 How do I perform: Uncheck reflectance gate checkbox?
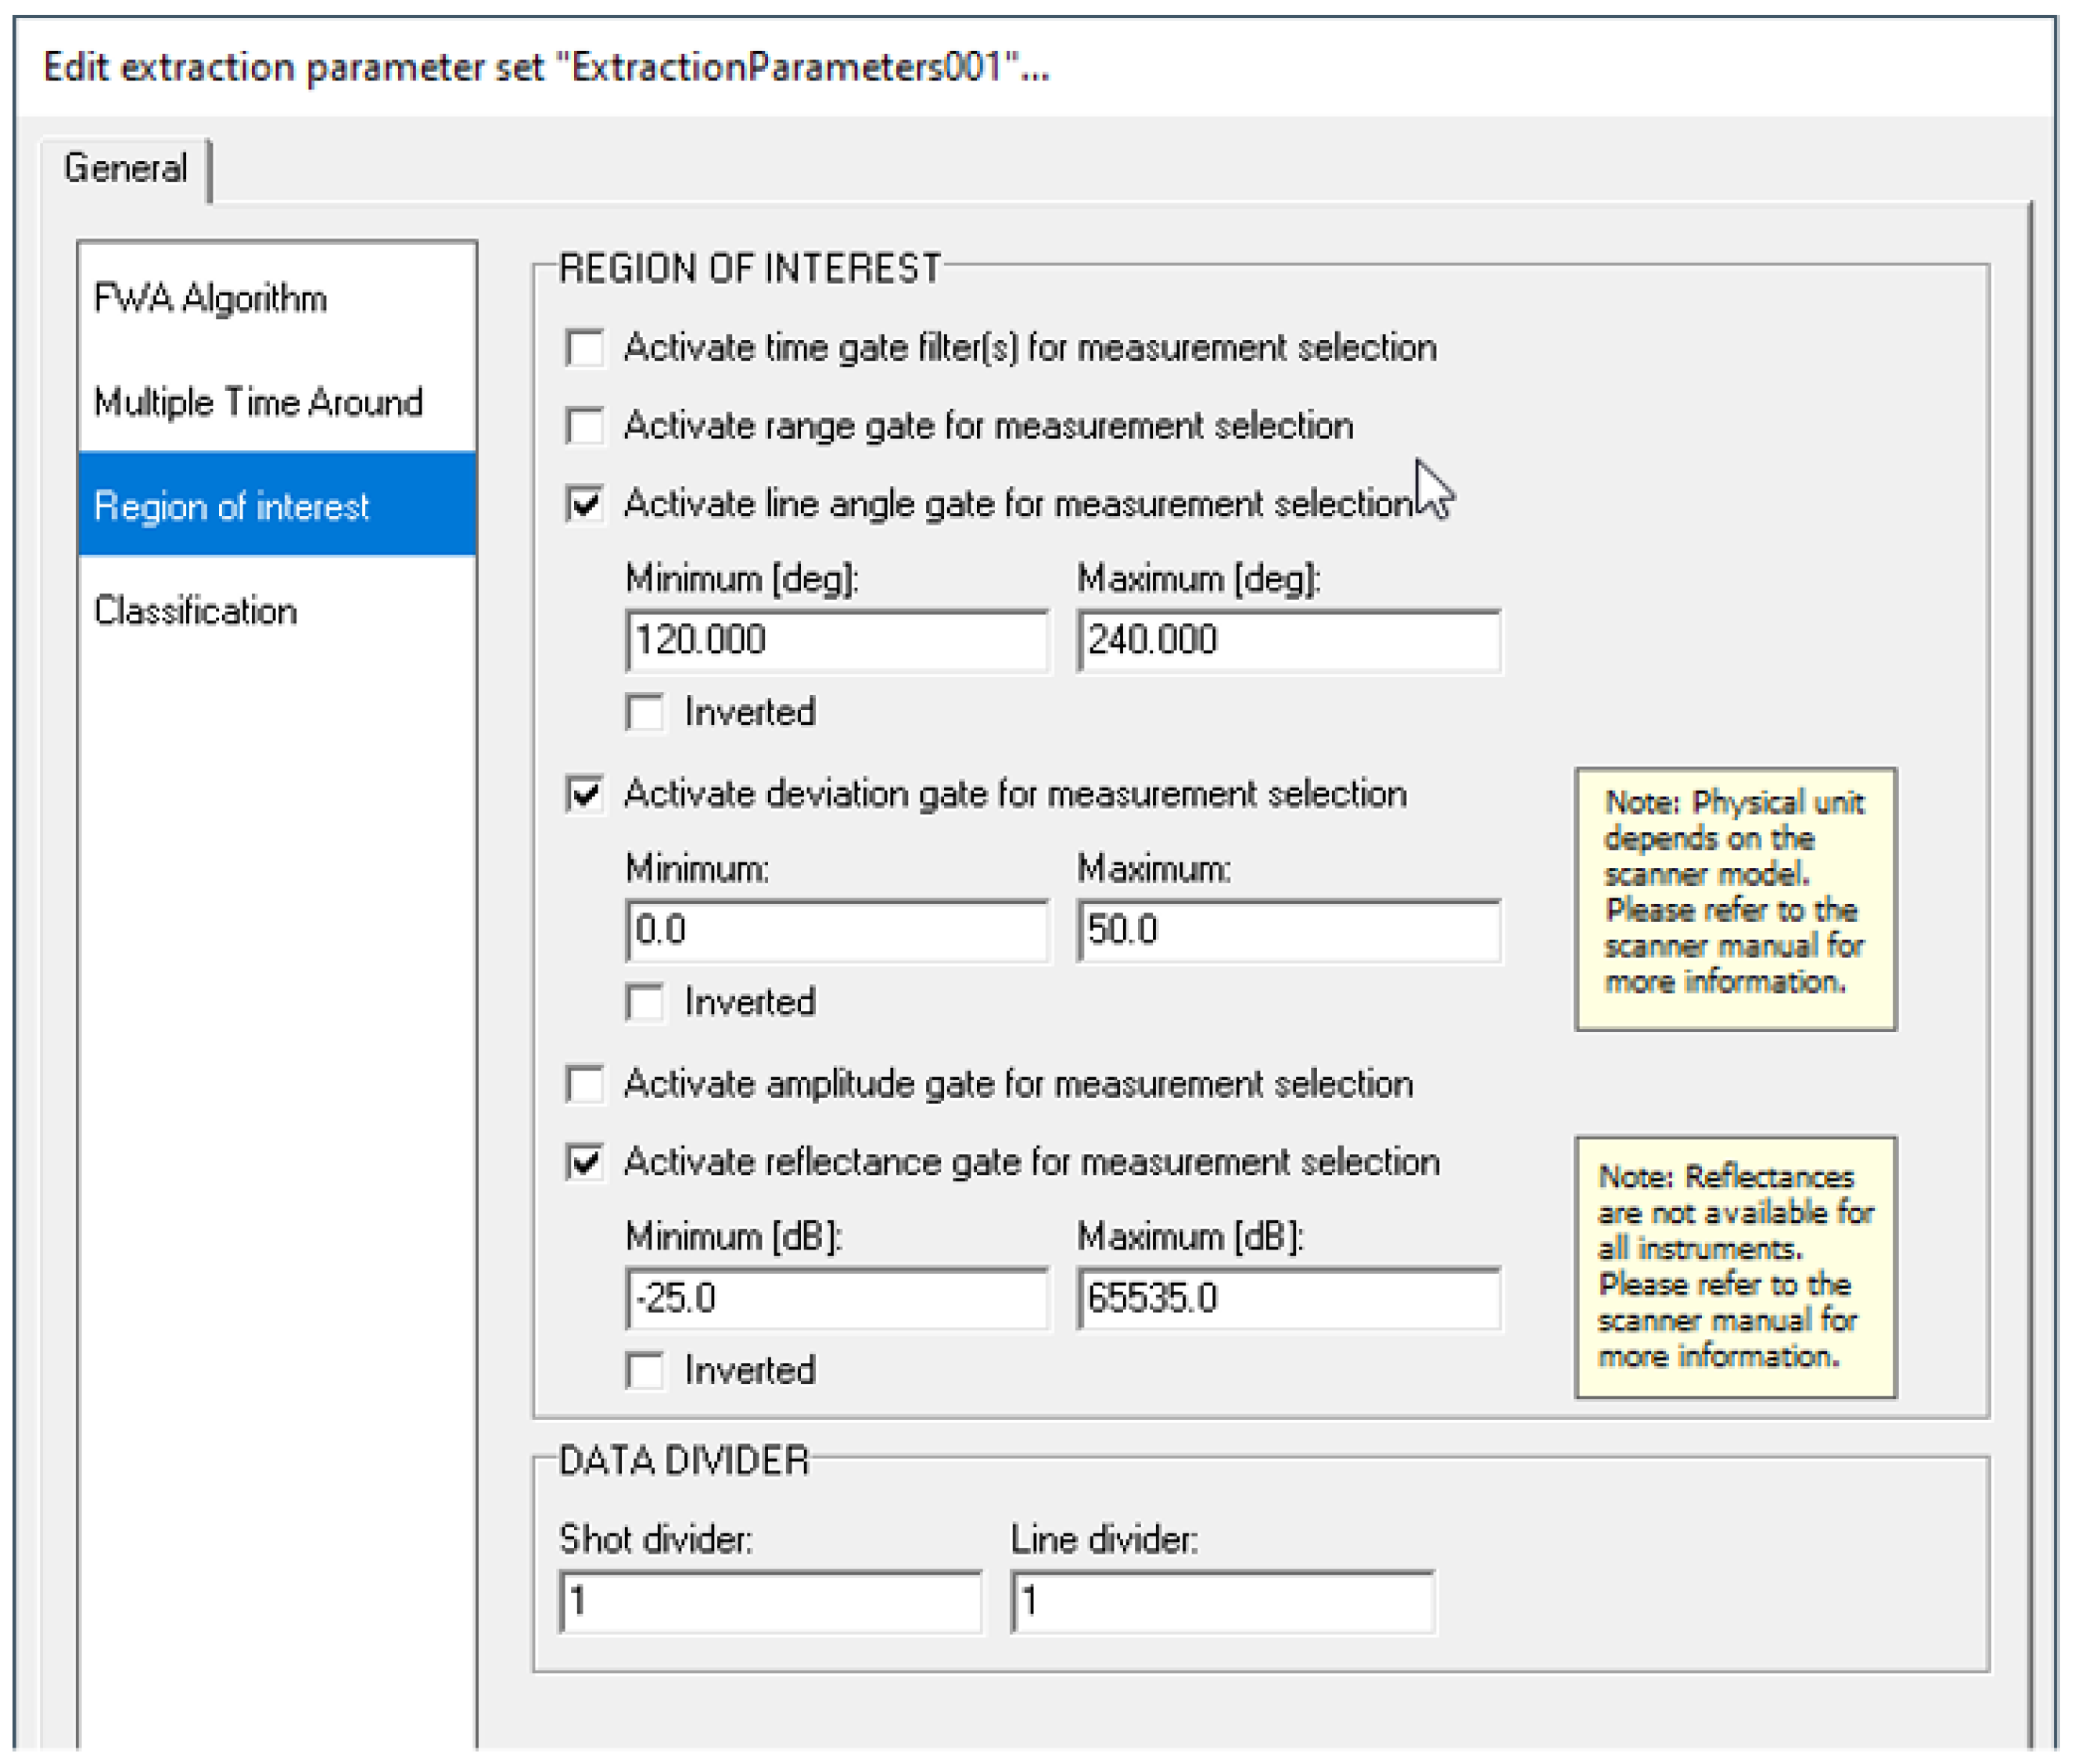(584, 1162)
